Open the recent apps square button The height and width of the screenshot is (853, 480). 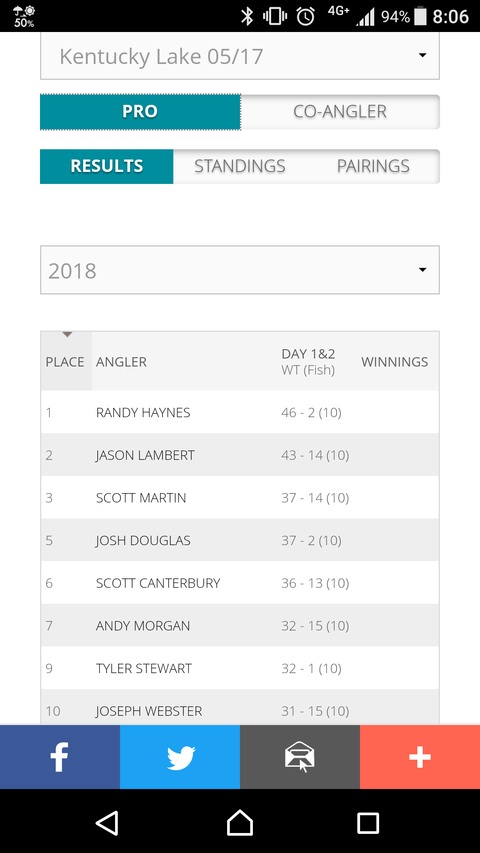coord(368,823)
